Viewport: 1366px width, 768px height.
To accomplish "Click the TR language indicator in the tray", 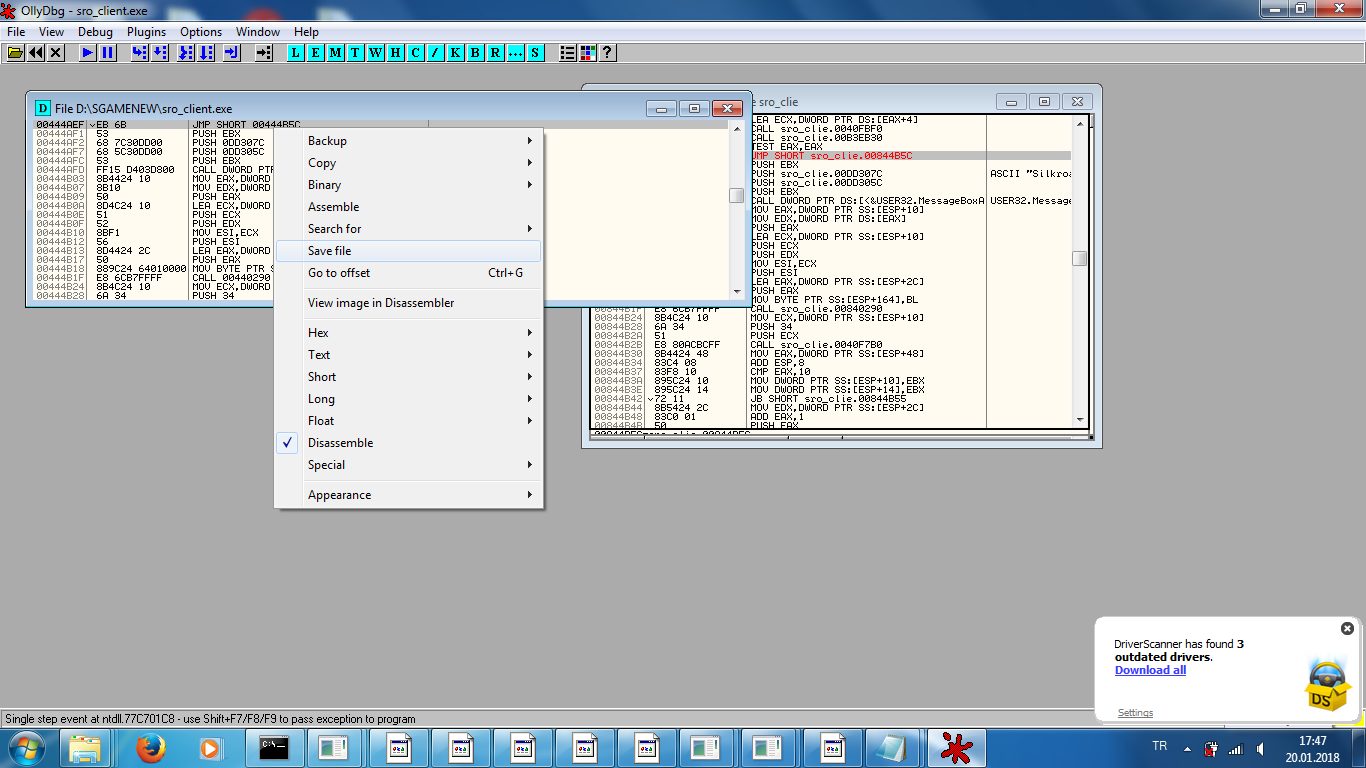I will 1160,746.
